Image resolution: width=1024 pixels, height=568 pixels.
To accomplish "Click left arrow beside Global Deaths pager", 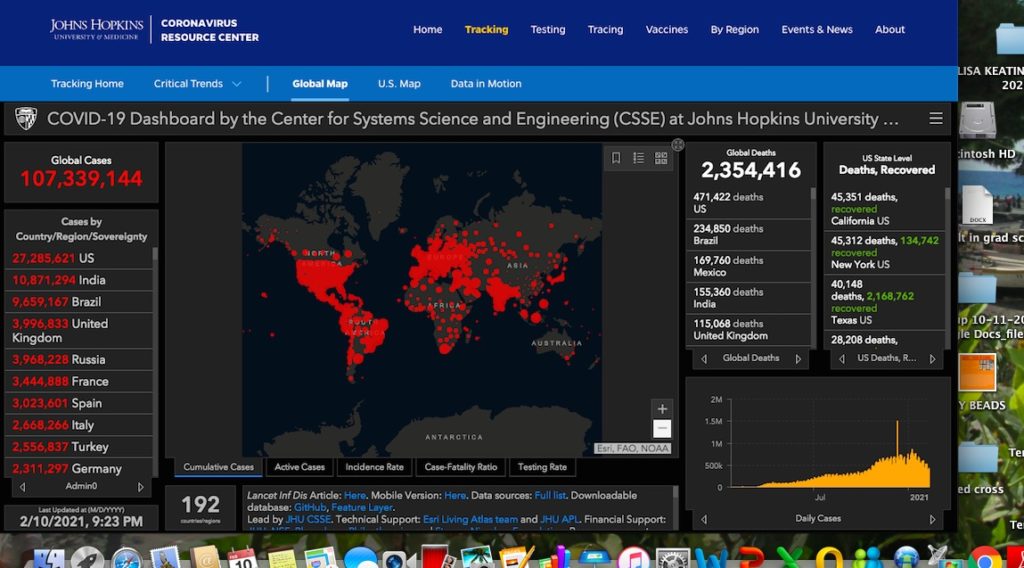I will click(x=704, y=358).
